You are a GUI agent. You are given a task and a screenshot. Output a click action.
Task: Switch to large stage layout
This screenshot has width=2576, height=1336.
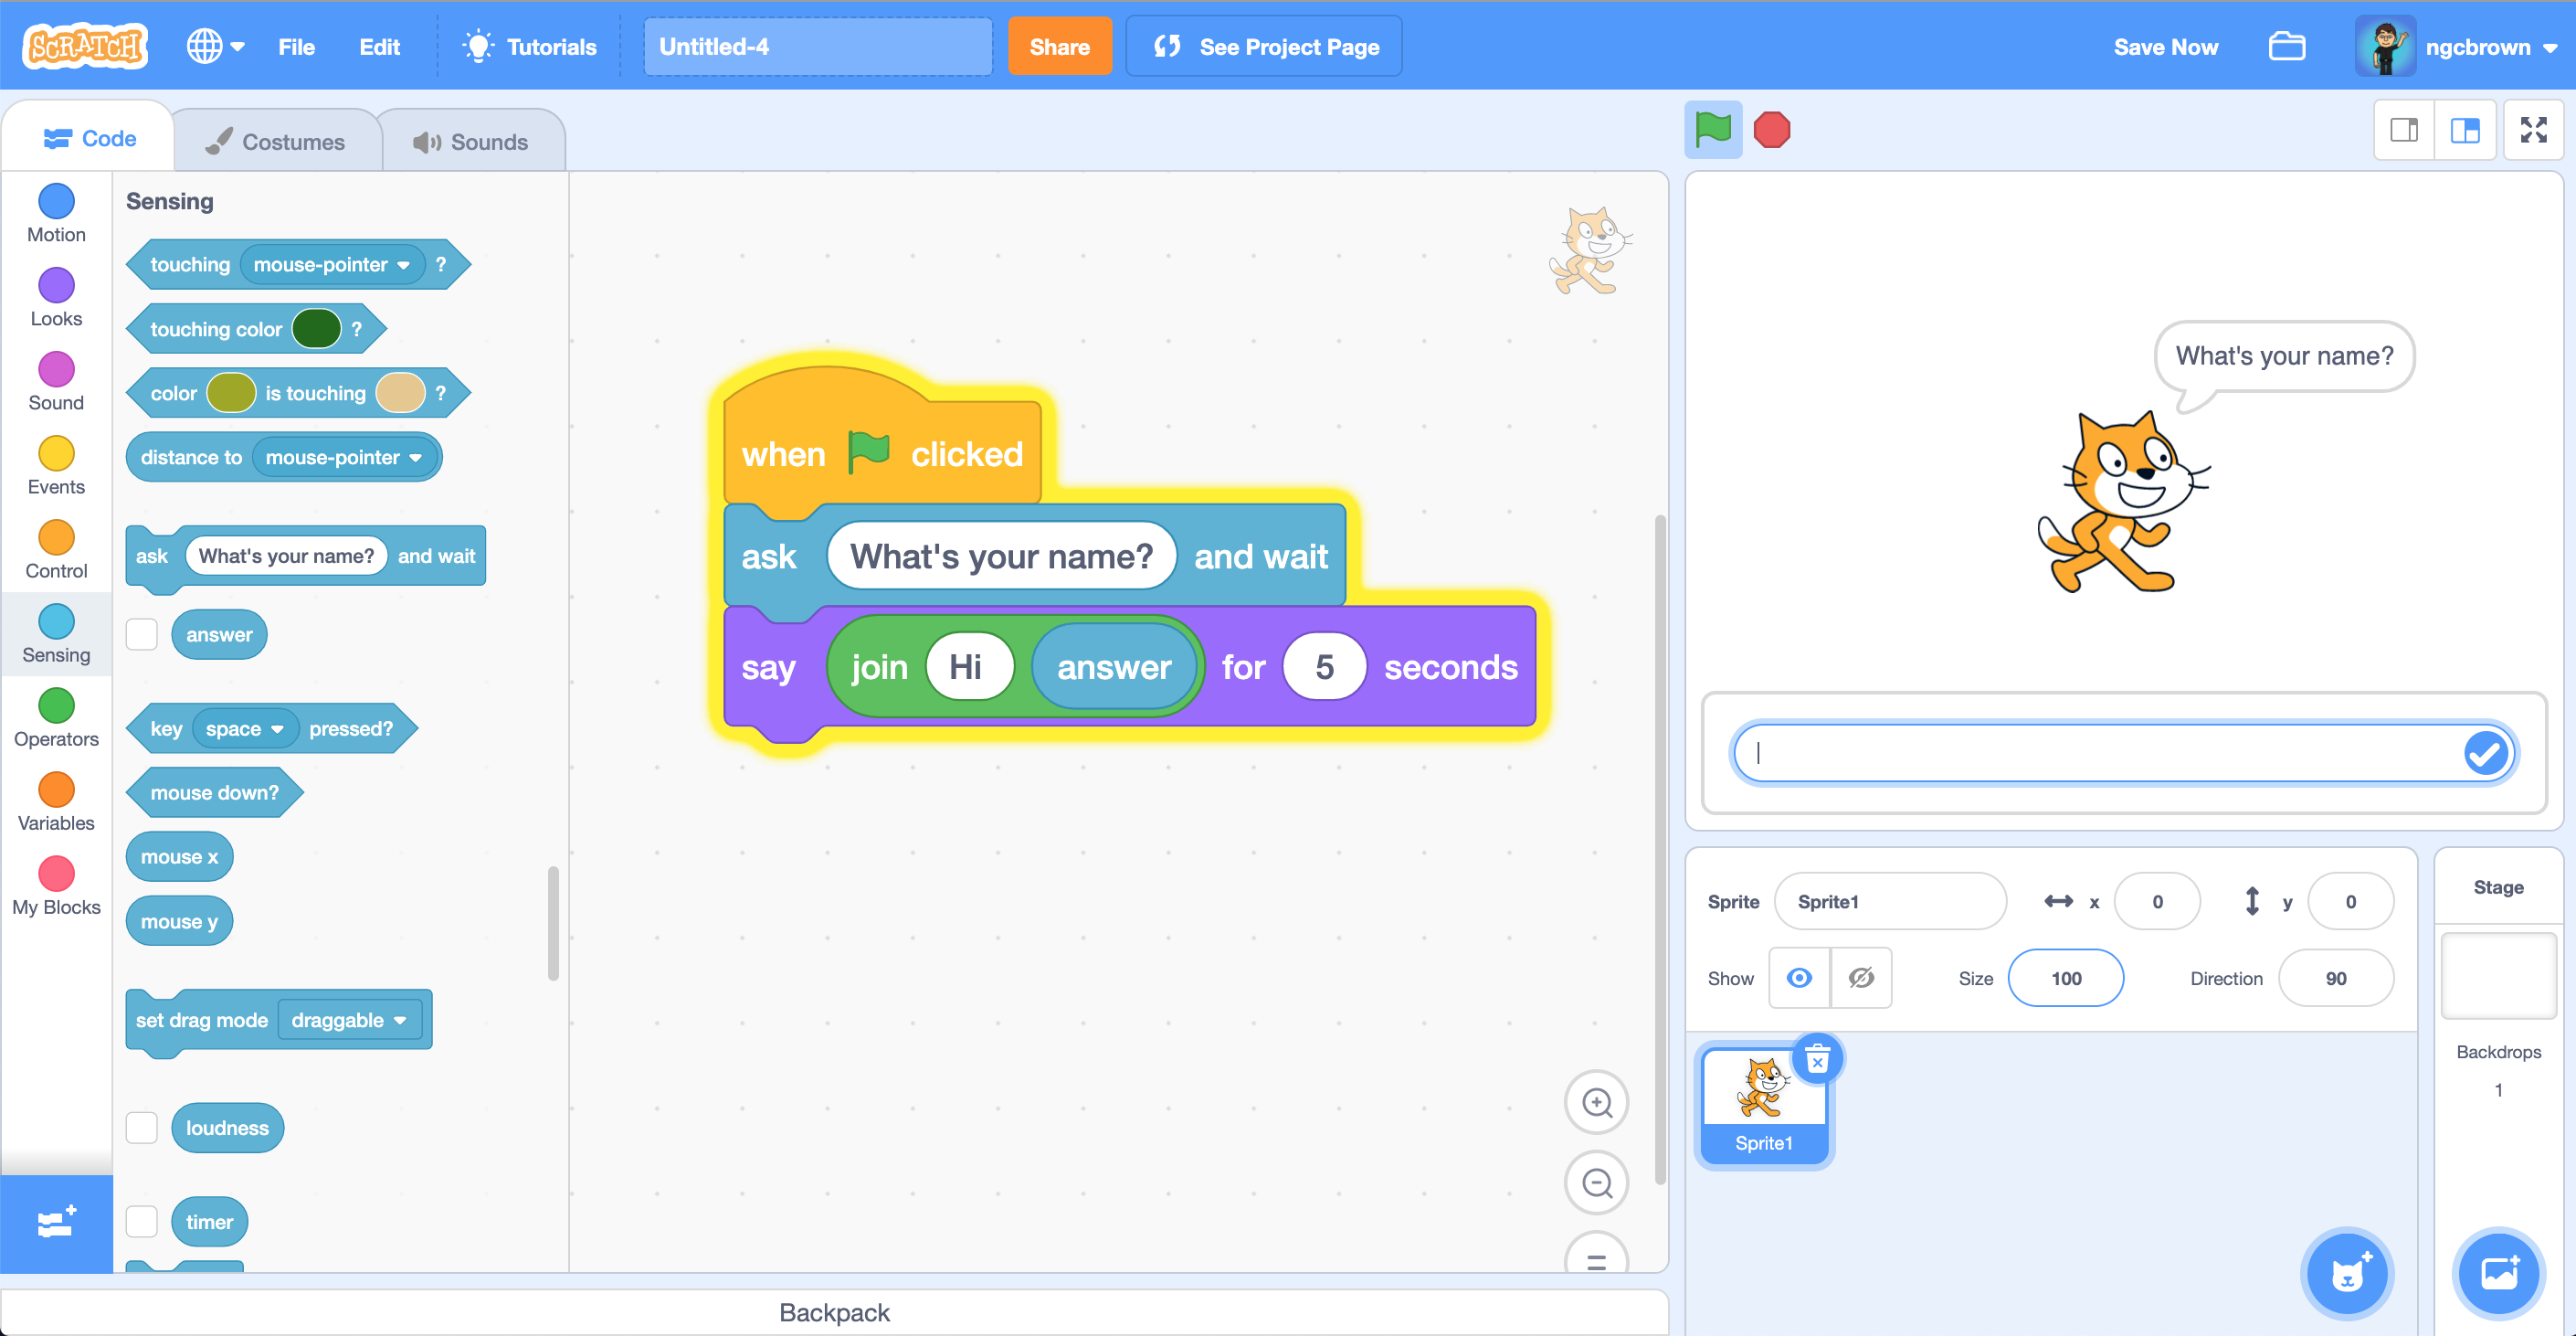[x=2465, y=130]
